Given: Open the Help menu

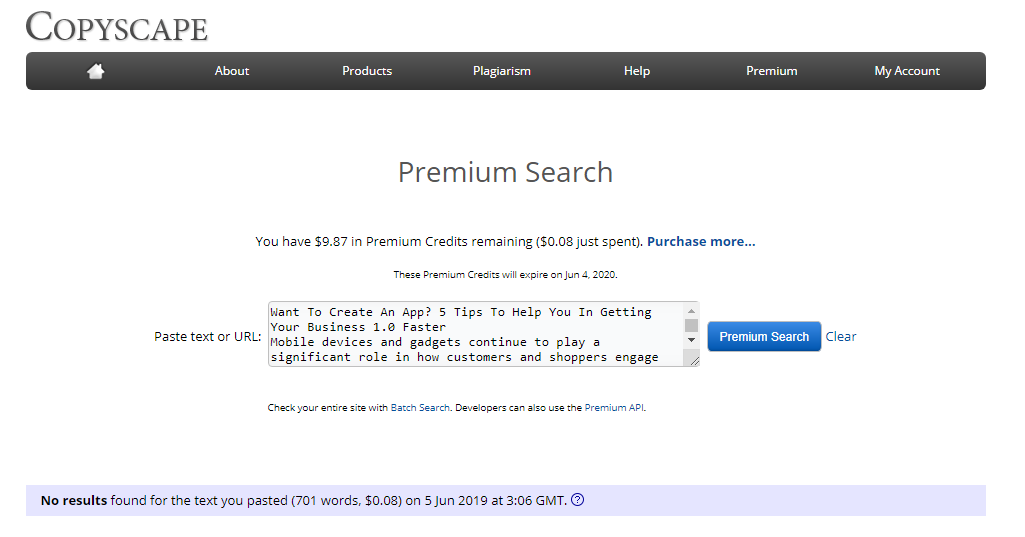Looking at the screenshot, I should click(x=637, y=71).
